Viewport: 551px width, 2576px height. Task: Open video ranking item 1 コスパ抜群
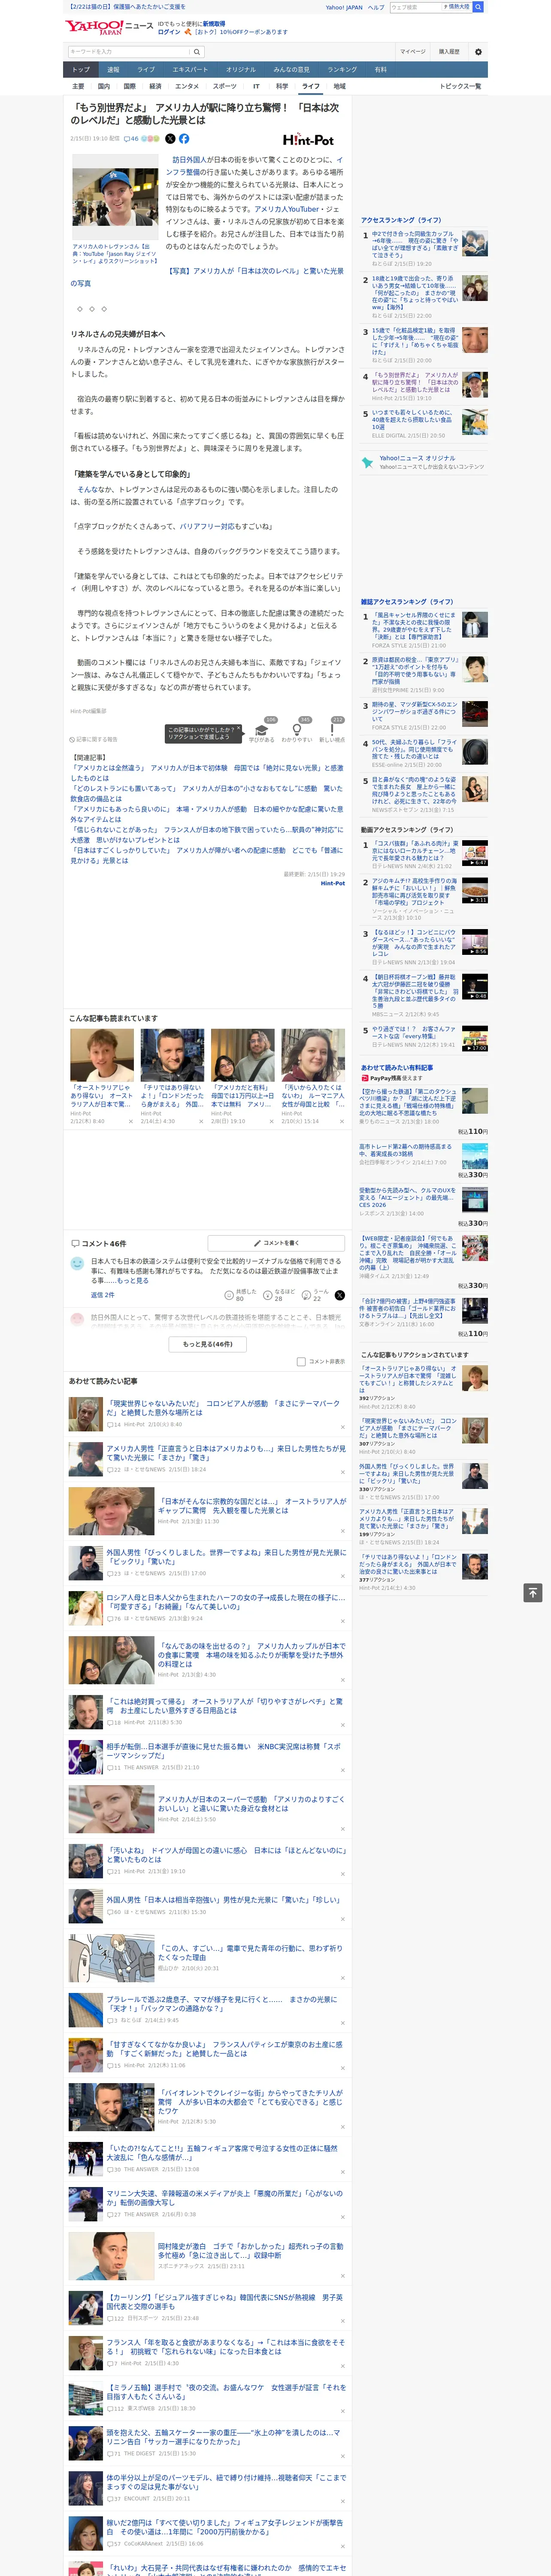pyautogui.click(x=414, y=851)
